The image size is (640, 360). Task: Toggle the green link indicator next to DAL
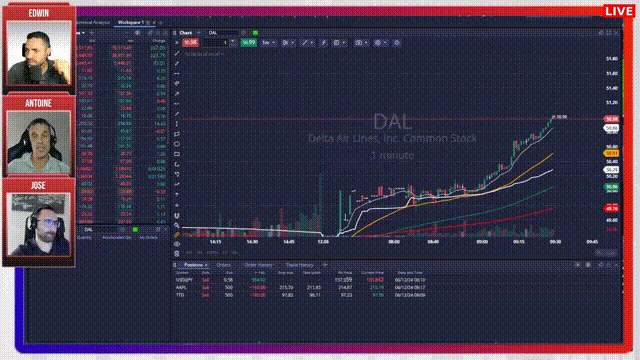255,33
